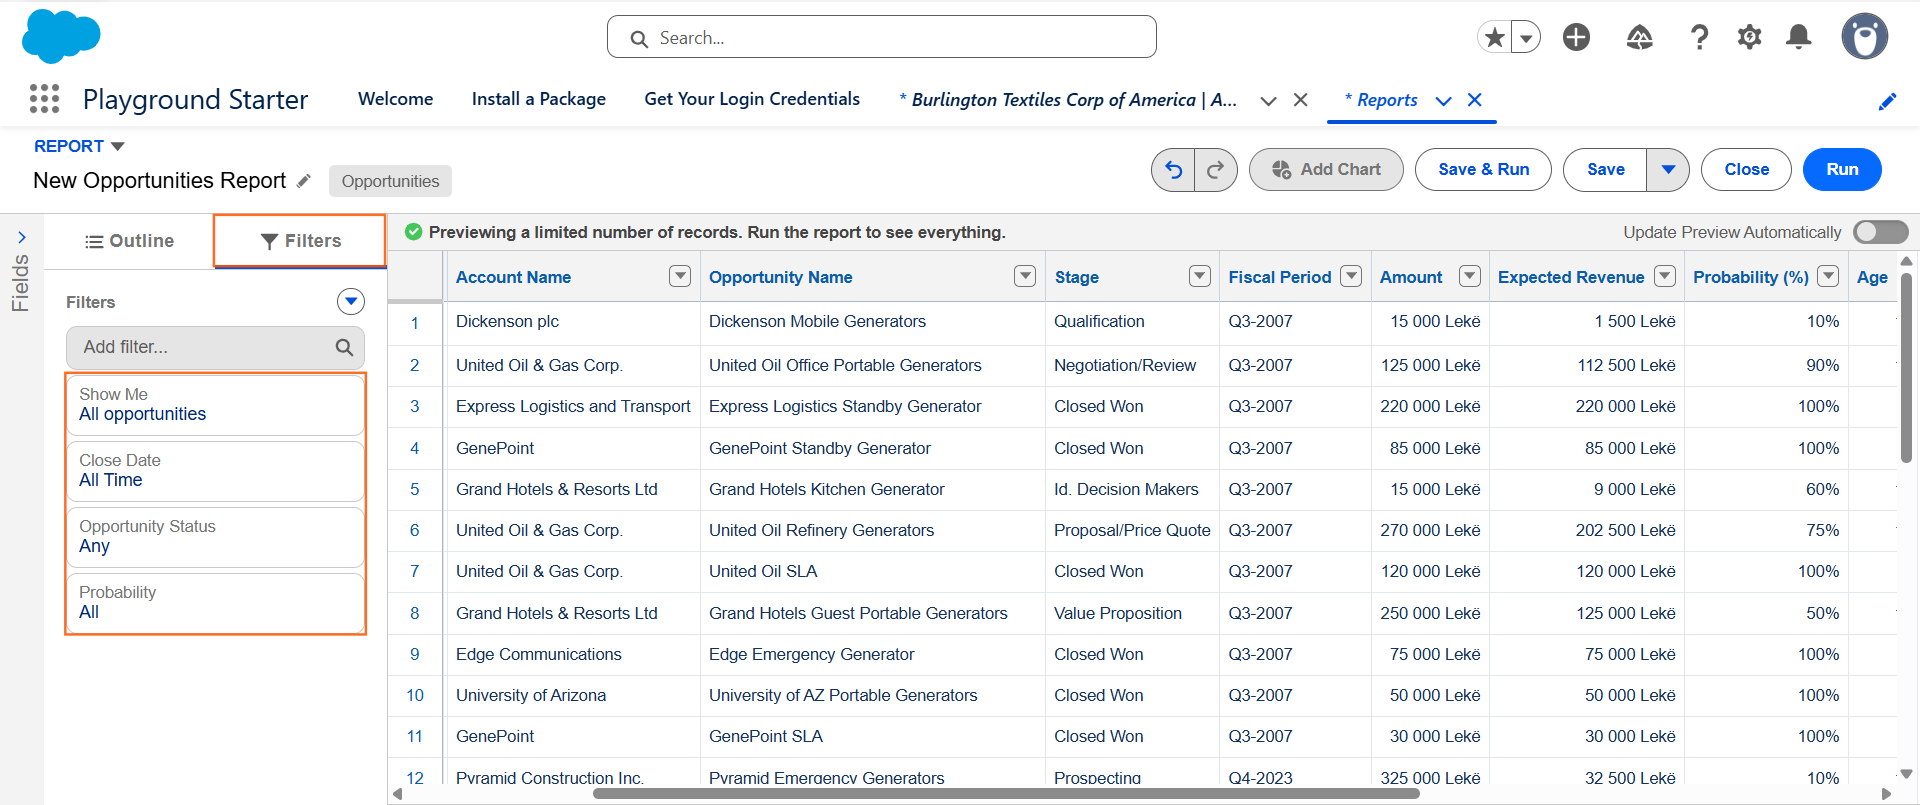Open the Help question mark icon
This screenshot has width=1920, height=805.
pyautogui.click(x=1699, y=38)
